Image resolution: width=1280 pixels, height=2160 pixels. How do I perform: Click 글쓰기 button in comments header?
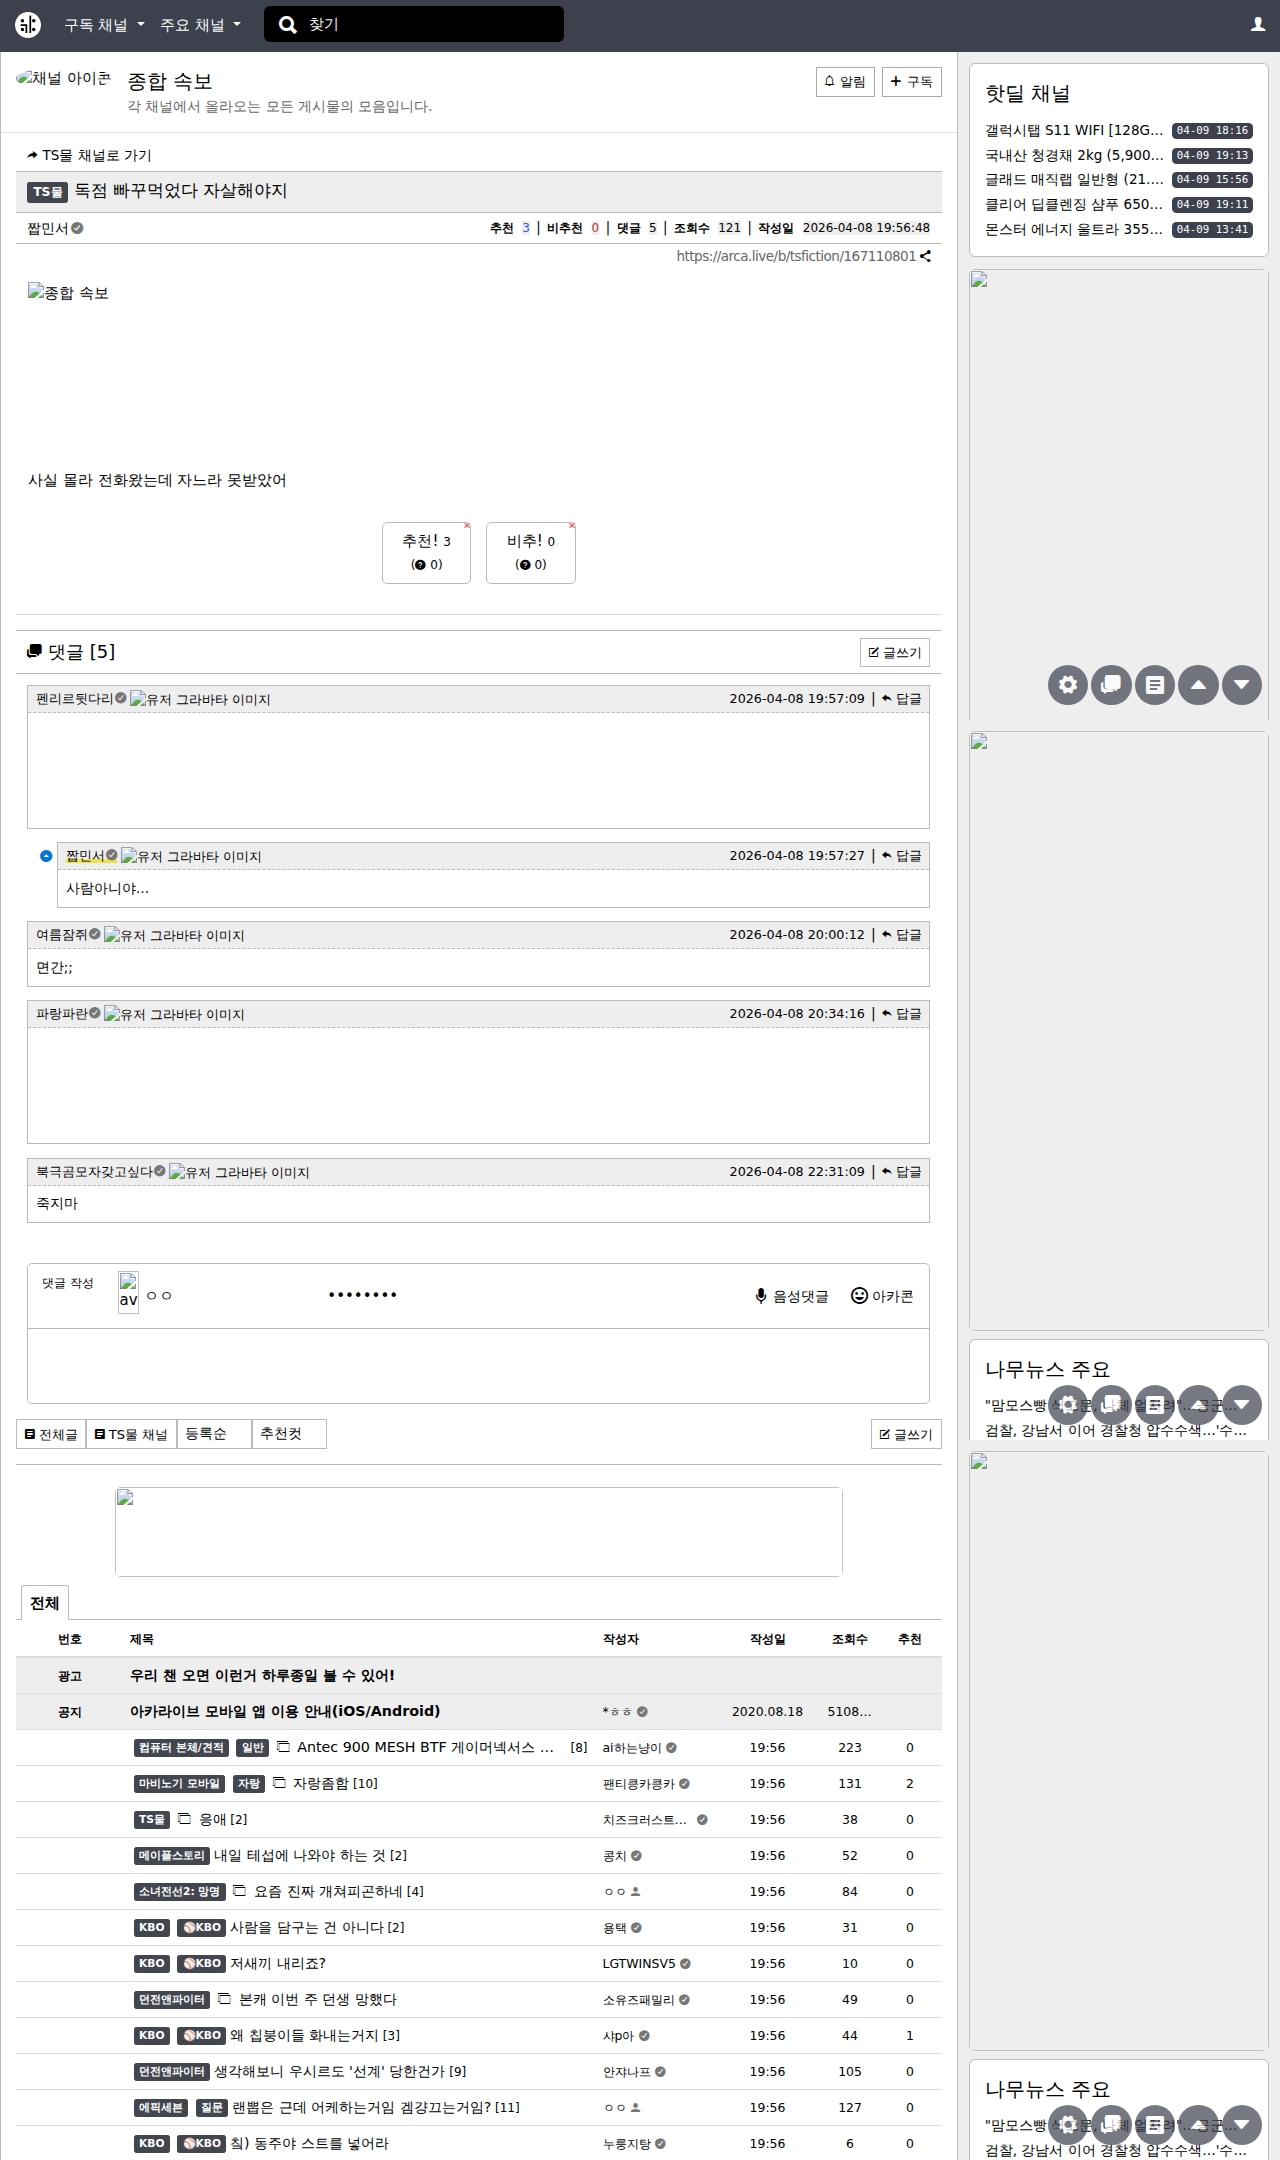pos(895,652)
